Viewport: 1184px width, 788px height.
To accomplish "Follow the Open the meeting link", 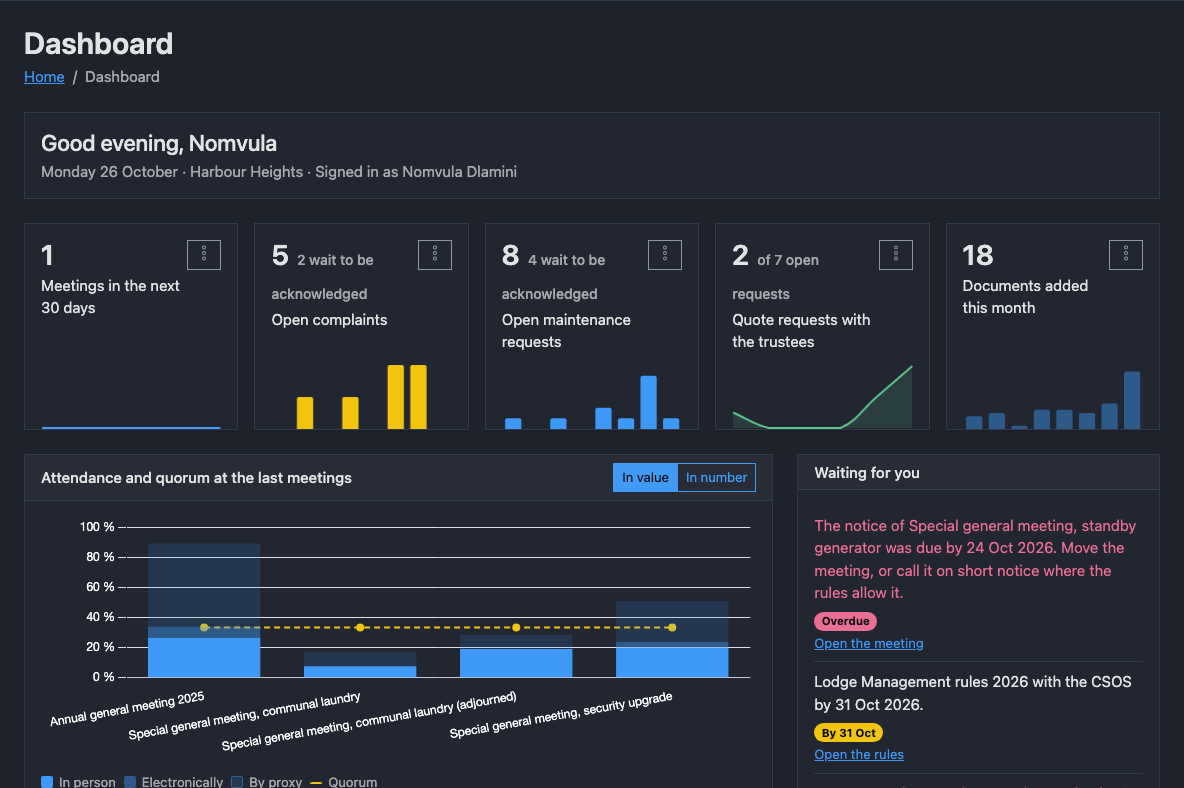I will [868, 644].
